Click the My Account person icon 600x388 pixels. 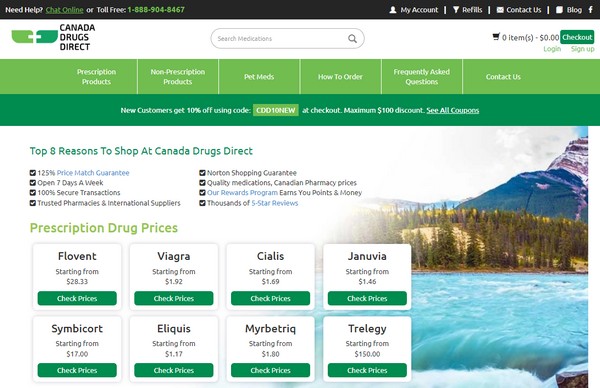(393, 10)
